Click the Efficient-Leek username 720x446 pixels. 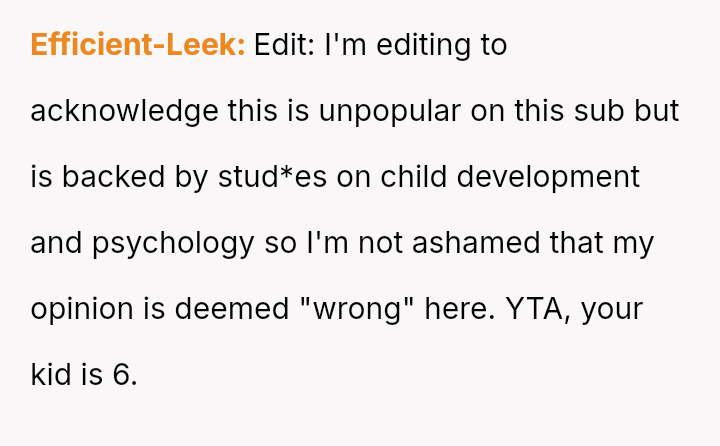[x=137, y=45]
